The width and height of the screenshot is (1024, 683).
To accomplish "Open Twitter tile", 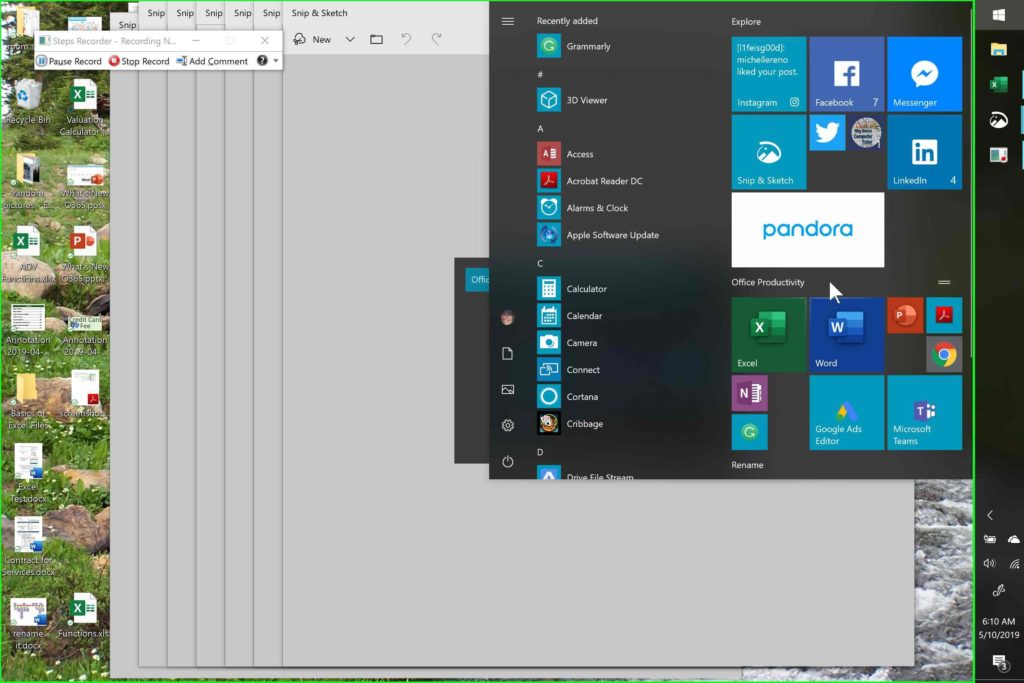I will point(827,133).
